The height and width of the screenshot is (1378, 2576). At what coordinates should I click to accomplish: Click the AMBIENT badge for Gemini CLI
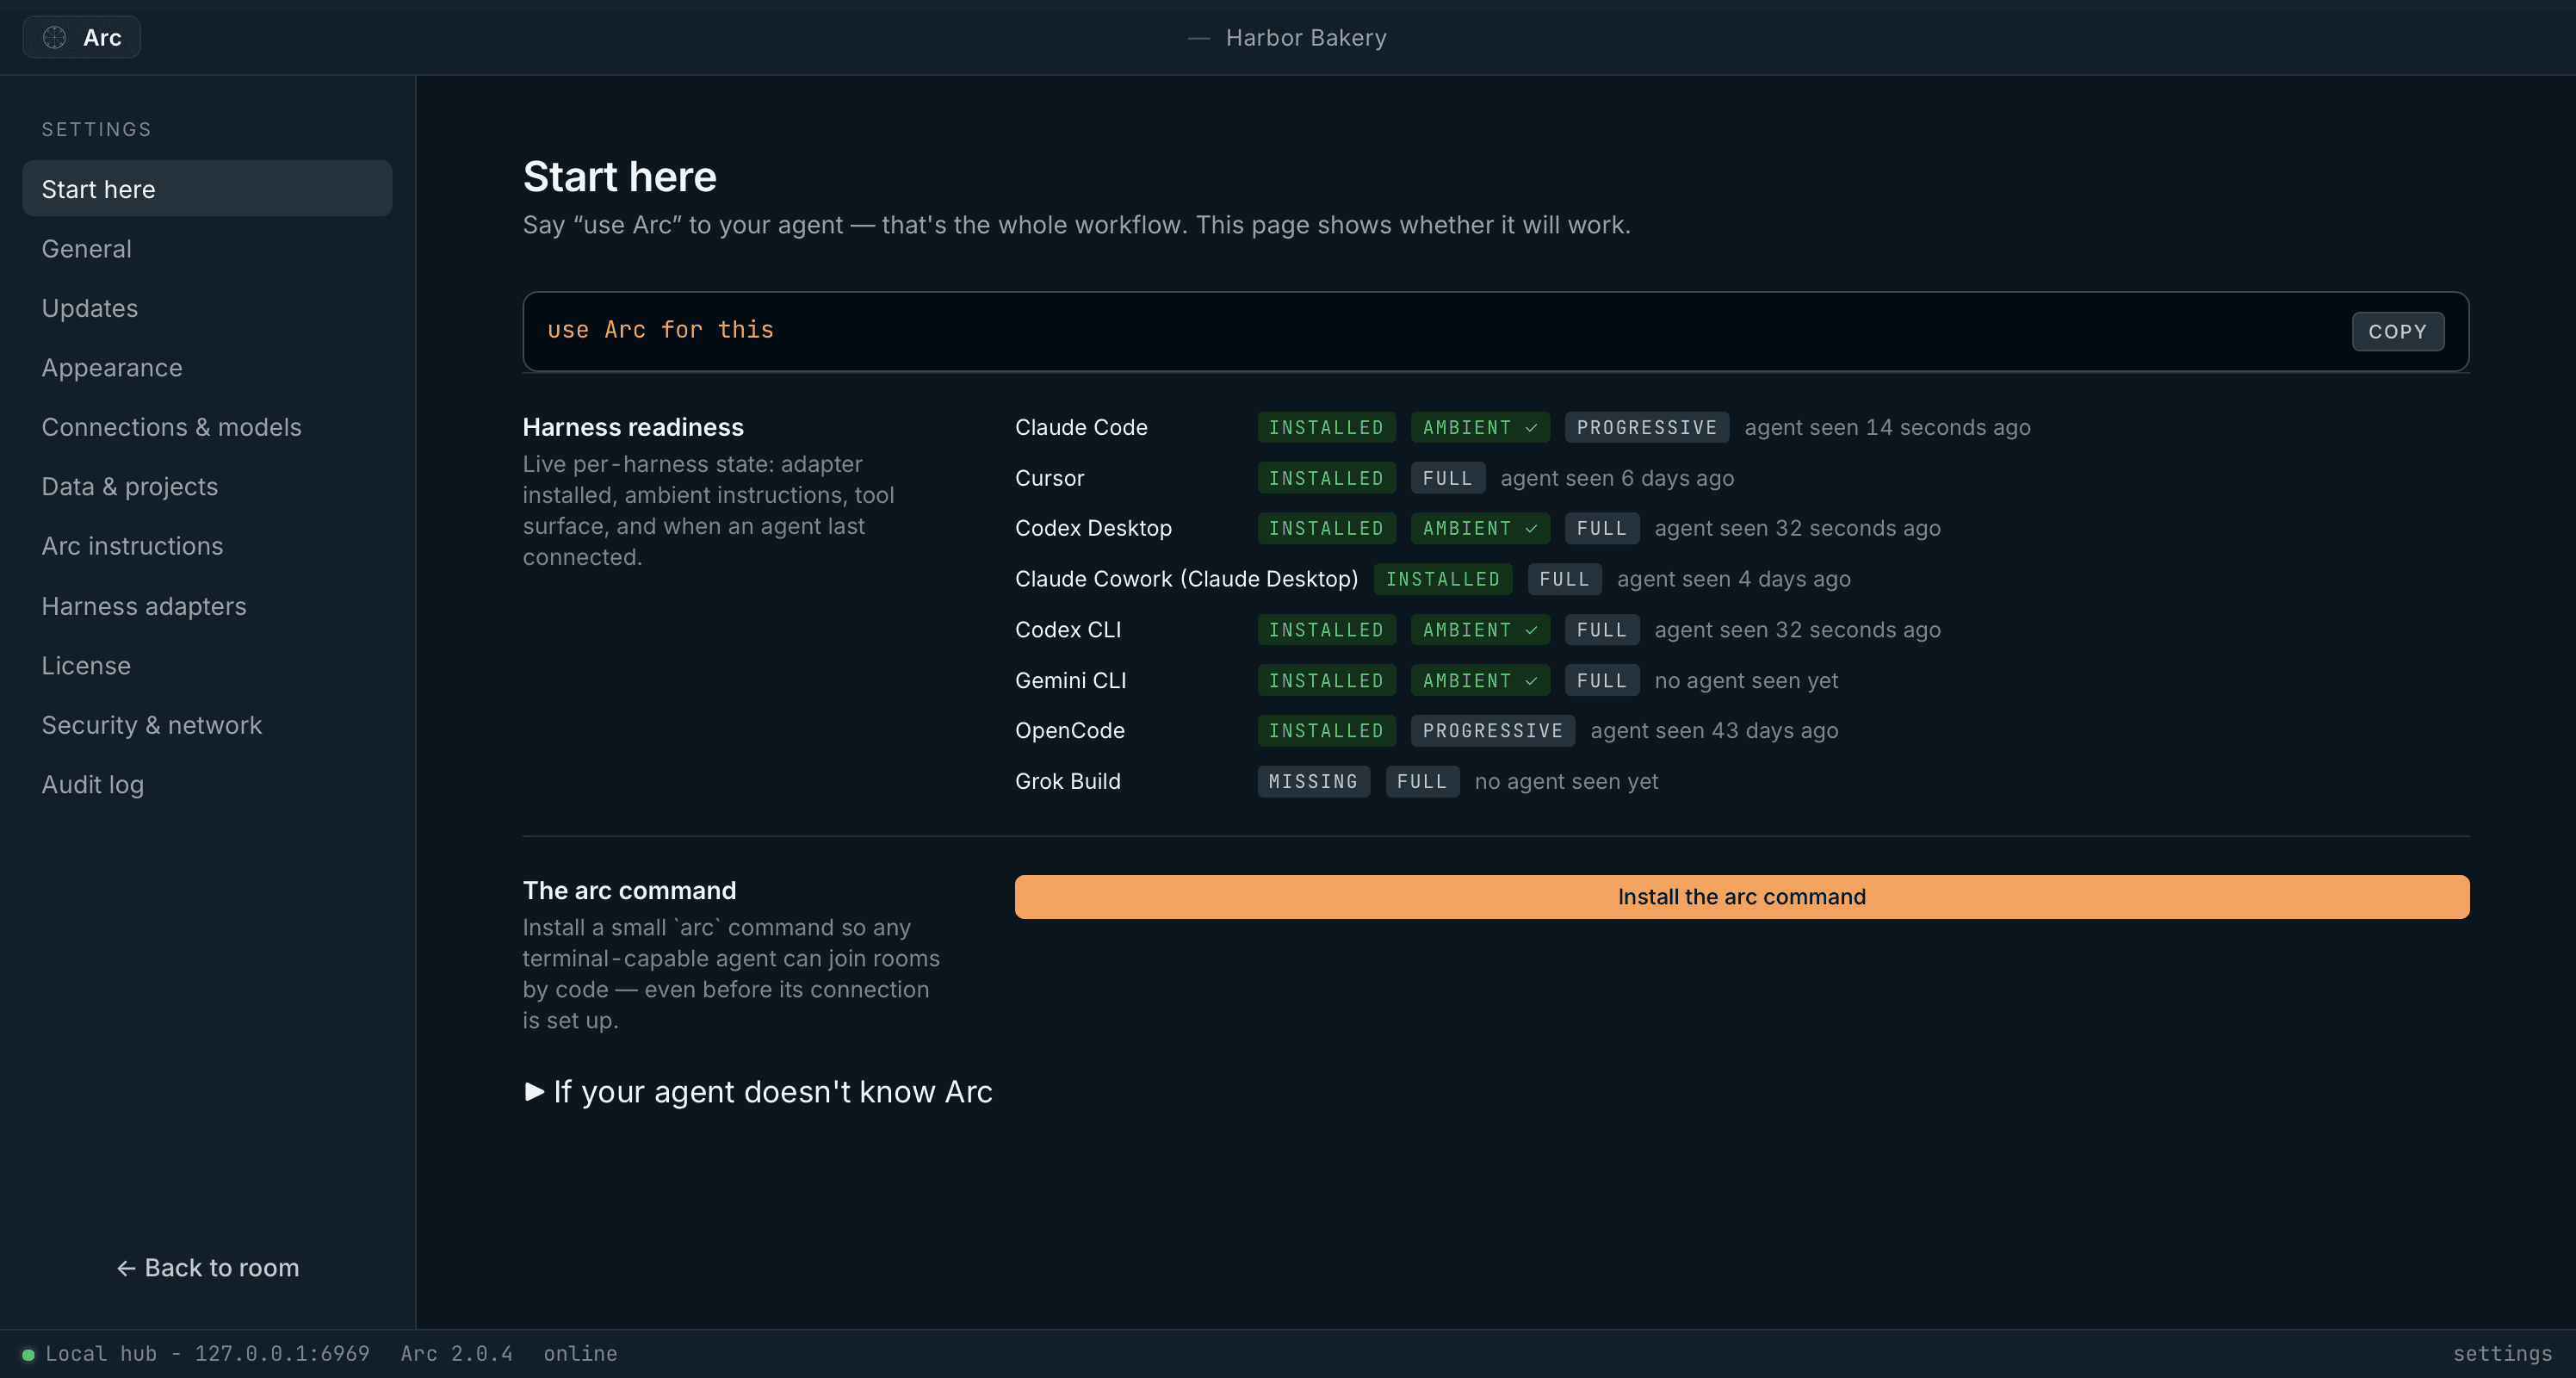[x=1479, y=681]
